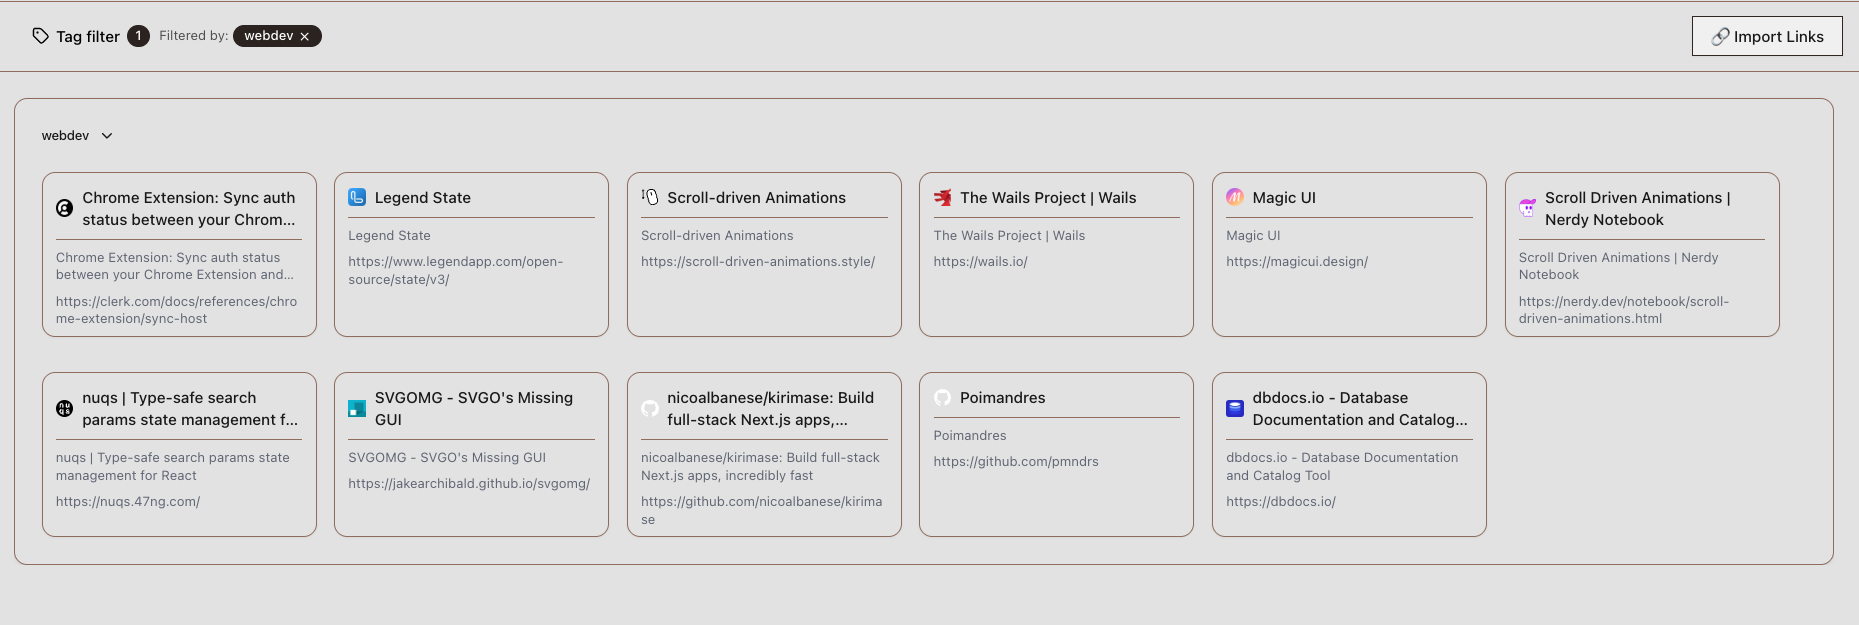1859x625 pixels.
Task: Click the Tag filter tag icon
Action: coord(40,36)
